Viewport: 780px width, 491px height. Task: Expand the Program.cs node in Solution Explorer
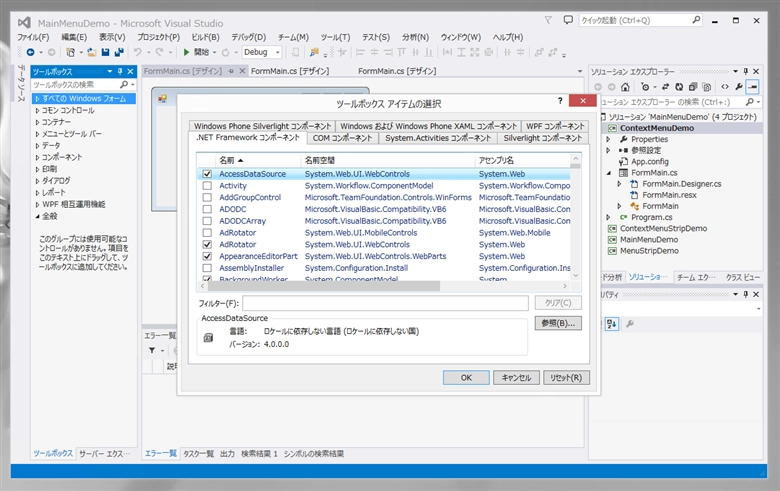coord(608,217)
